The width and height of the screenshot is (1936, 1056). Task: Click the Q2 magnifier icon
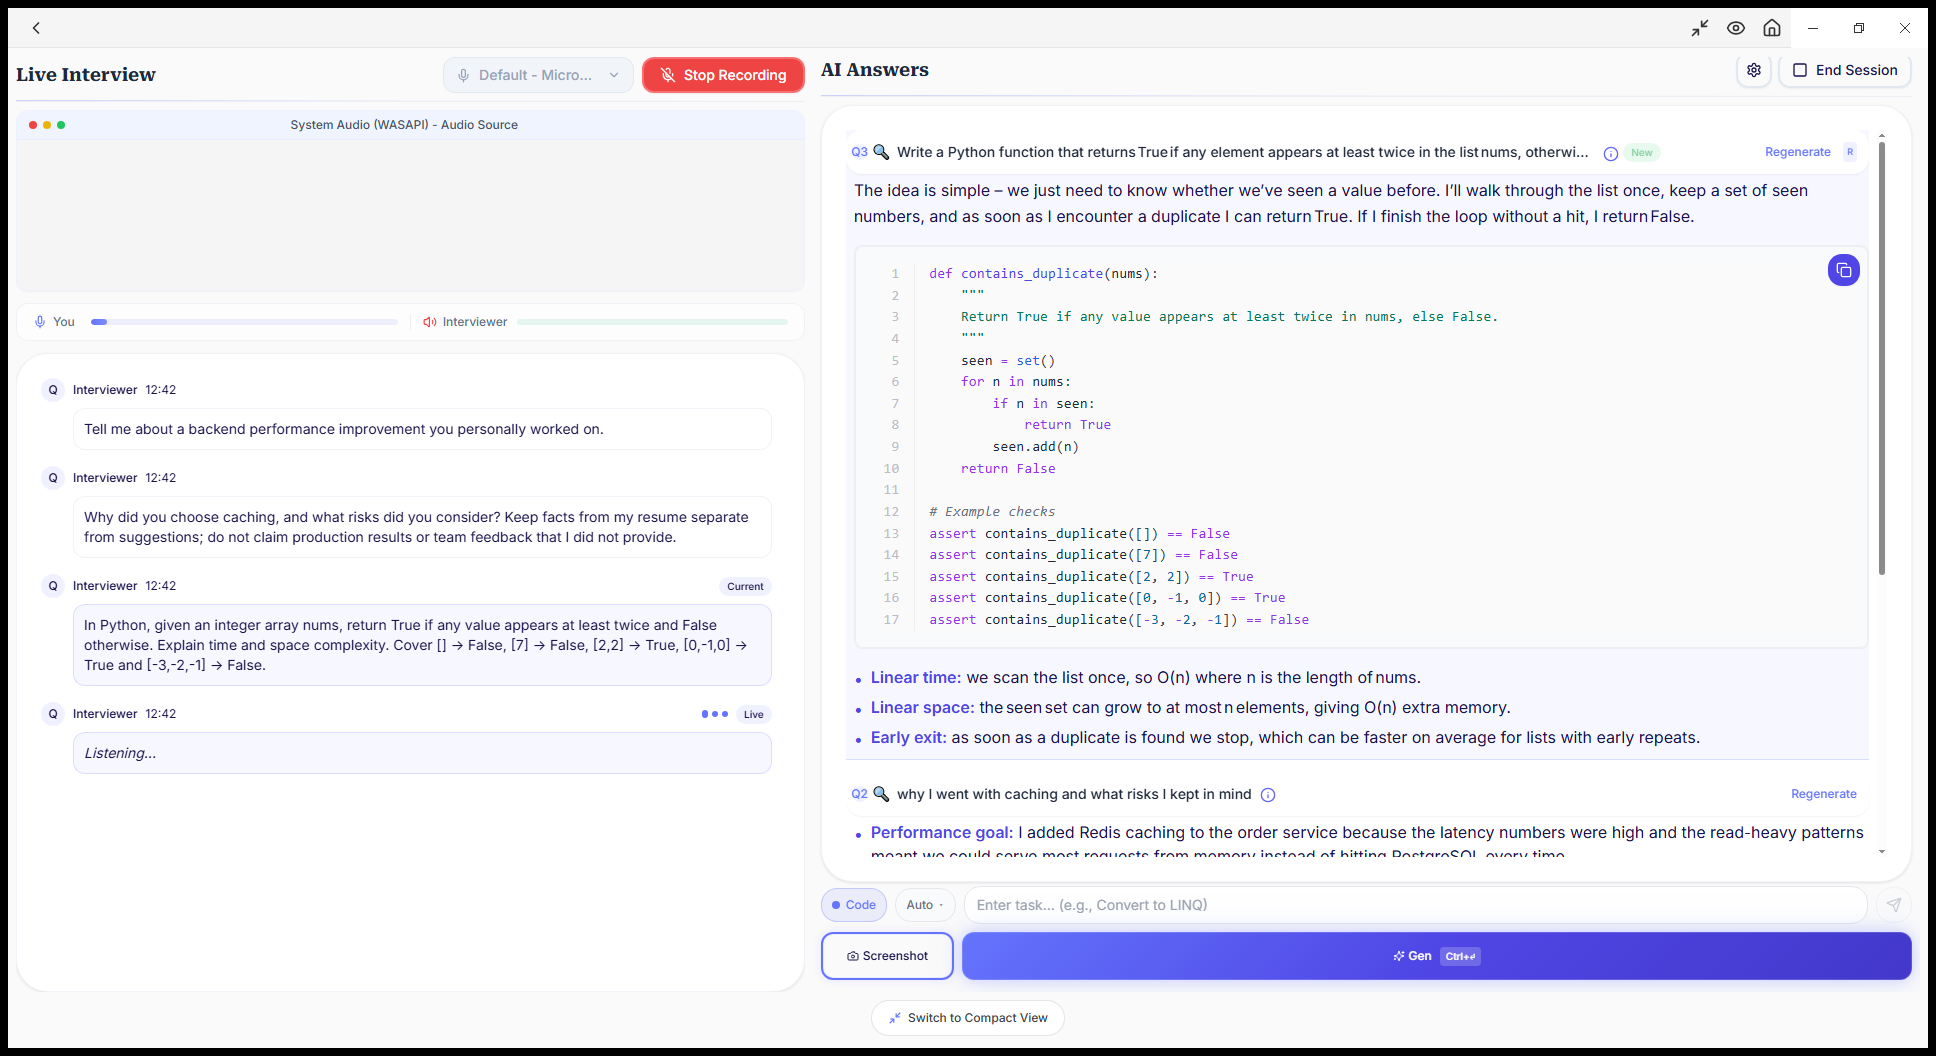coord(881,794)
